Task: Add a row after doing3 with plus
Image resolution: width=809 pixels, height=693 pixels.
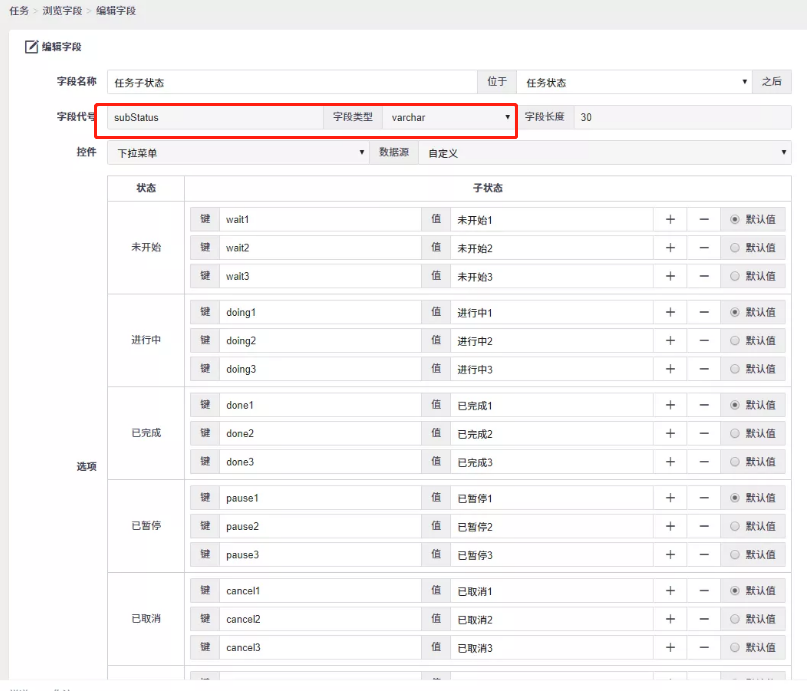Action: 670,369
